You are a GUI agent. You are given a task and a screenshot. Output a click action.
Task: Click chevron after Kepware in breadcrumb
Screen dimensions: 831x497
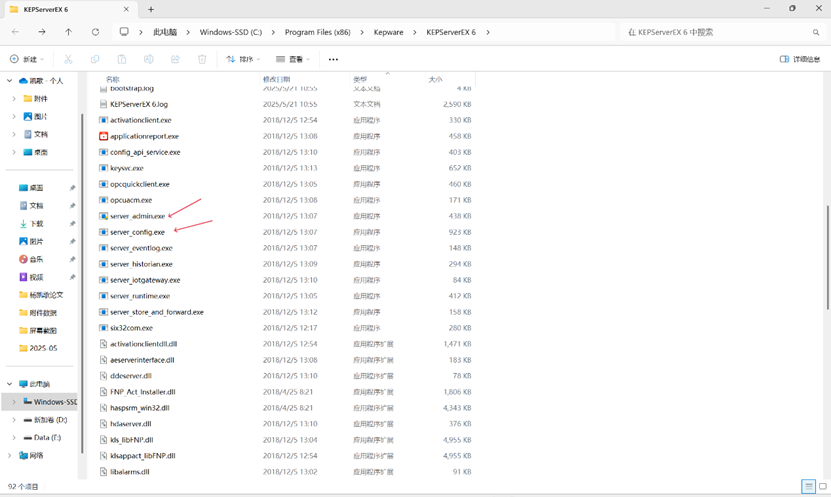click(x=415, y=32)
